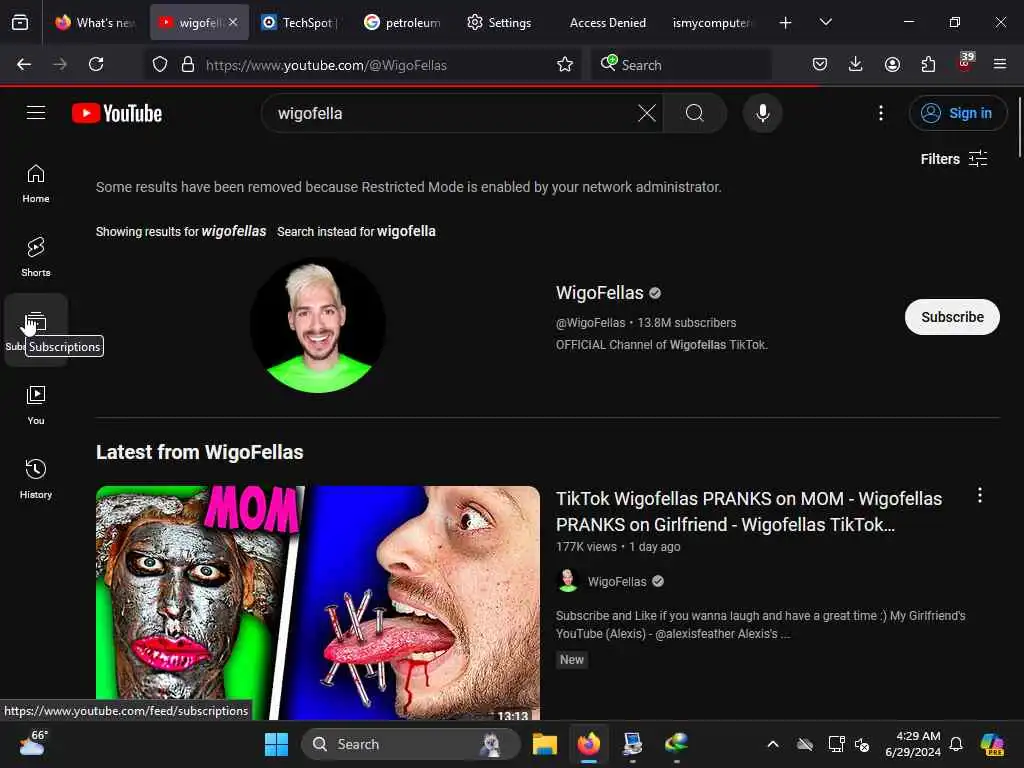
Task: Switch to the TechSpot tab
Action: (300, 23)
